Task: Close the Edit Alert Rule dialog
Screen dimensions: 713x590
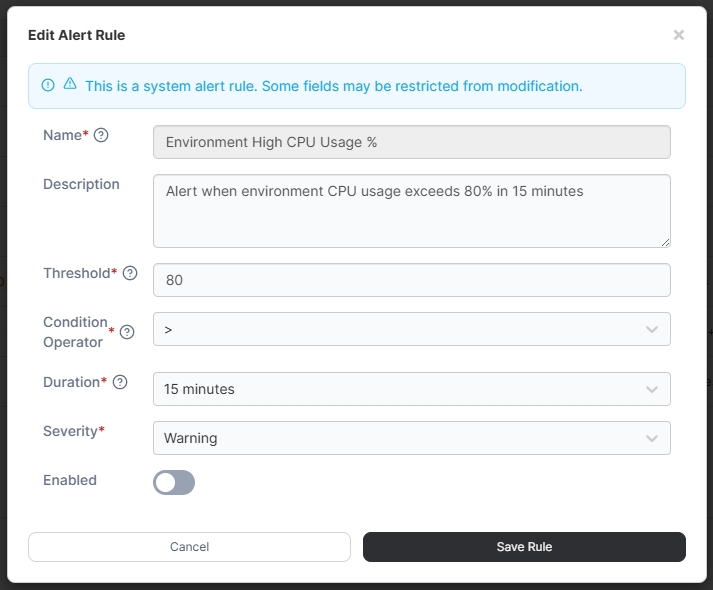Action: click(x=678, y=35)
